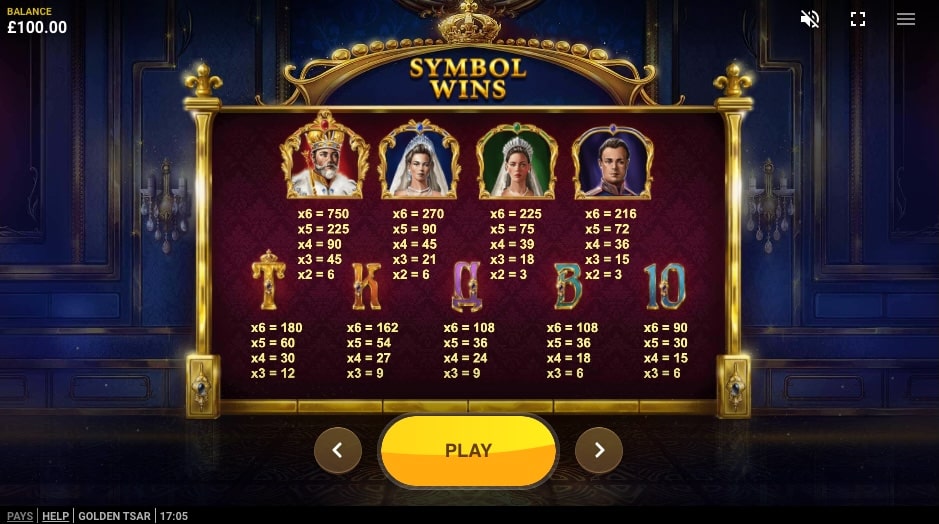Unmute the game sound
The image size is (939, 524).
point(810,19)
